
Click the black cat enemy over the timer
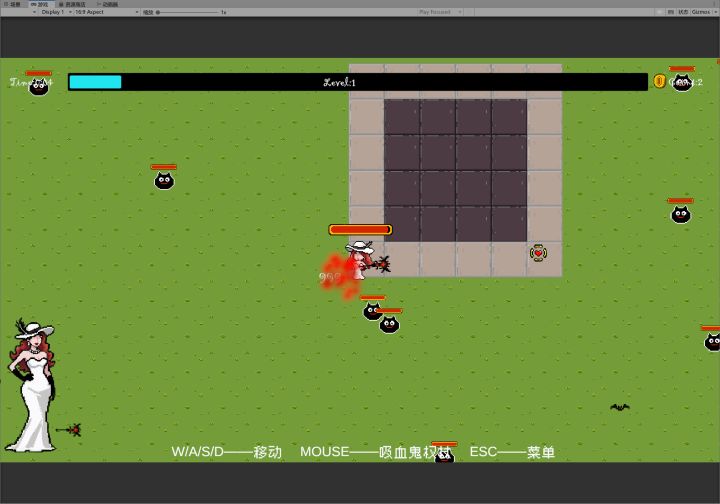pos(39,87)
